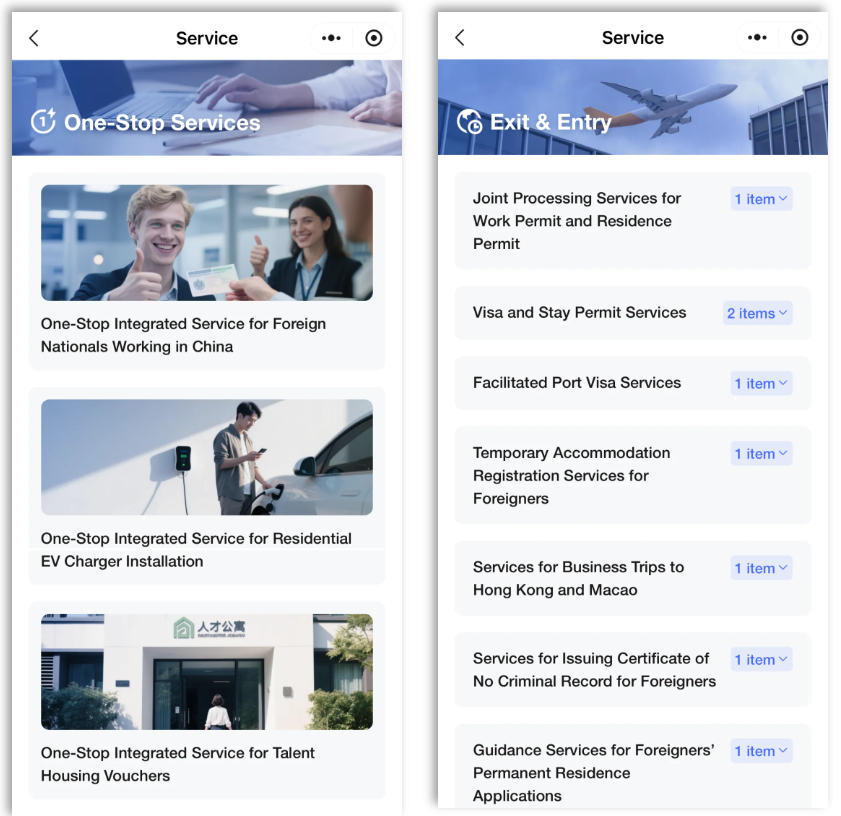841x816 pixels.
Task: Expand Temporary Accommodation Registration 1 item dropdown
Action: tap(761, 454)
